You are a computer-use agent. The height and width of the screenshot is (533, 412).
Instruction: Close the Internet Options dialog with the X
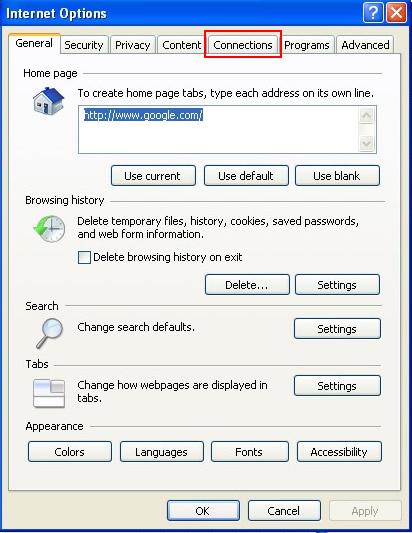(x=396, y=13)
